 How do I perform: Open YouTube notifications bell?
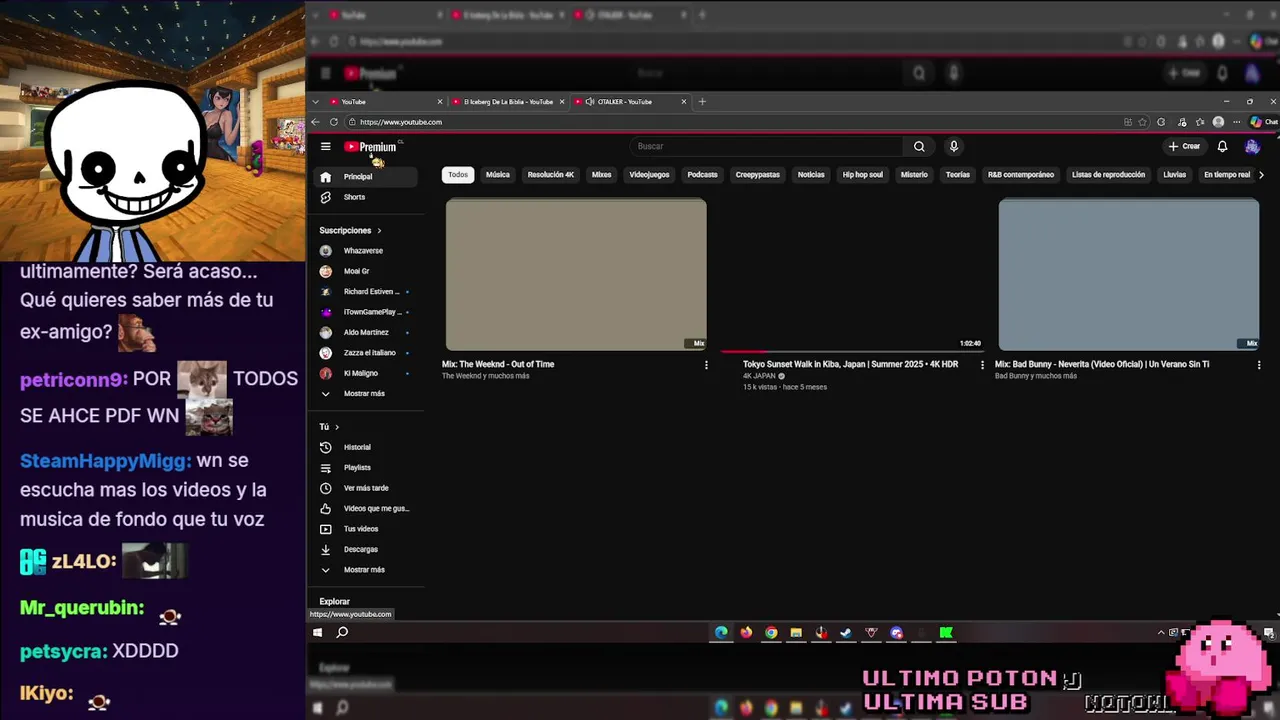click(x=1222, y=146)
